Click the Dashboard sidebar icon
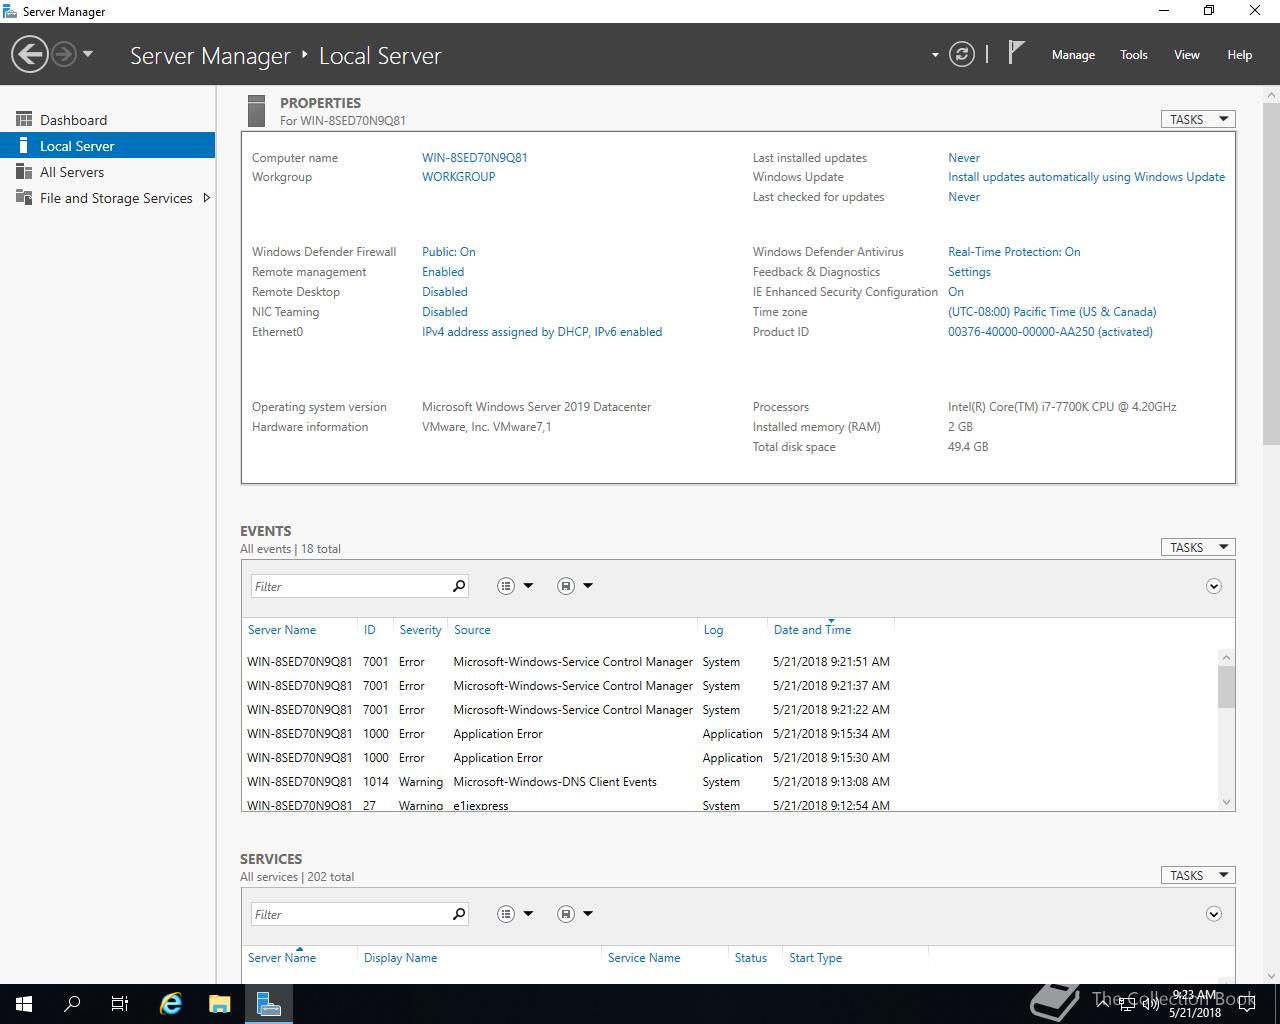The image size is (1280, 1024). point(24,119)
